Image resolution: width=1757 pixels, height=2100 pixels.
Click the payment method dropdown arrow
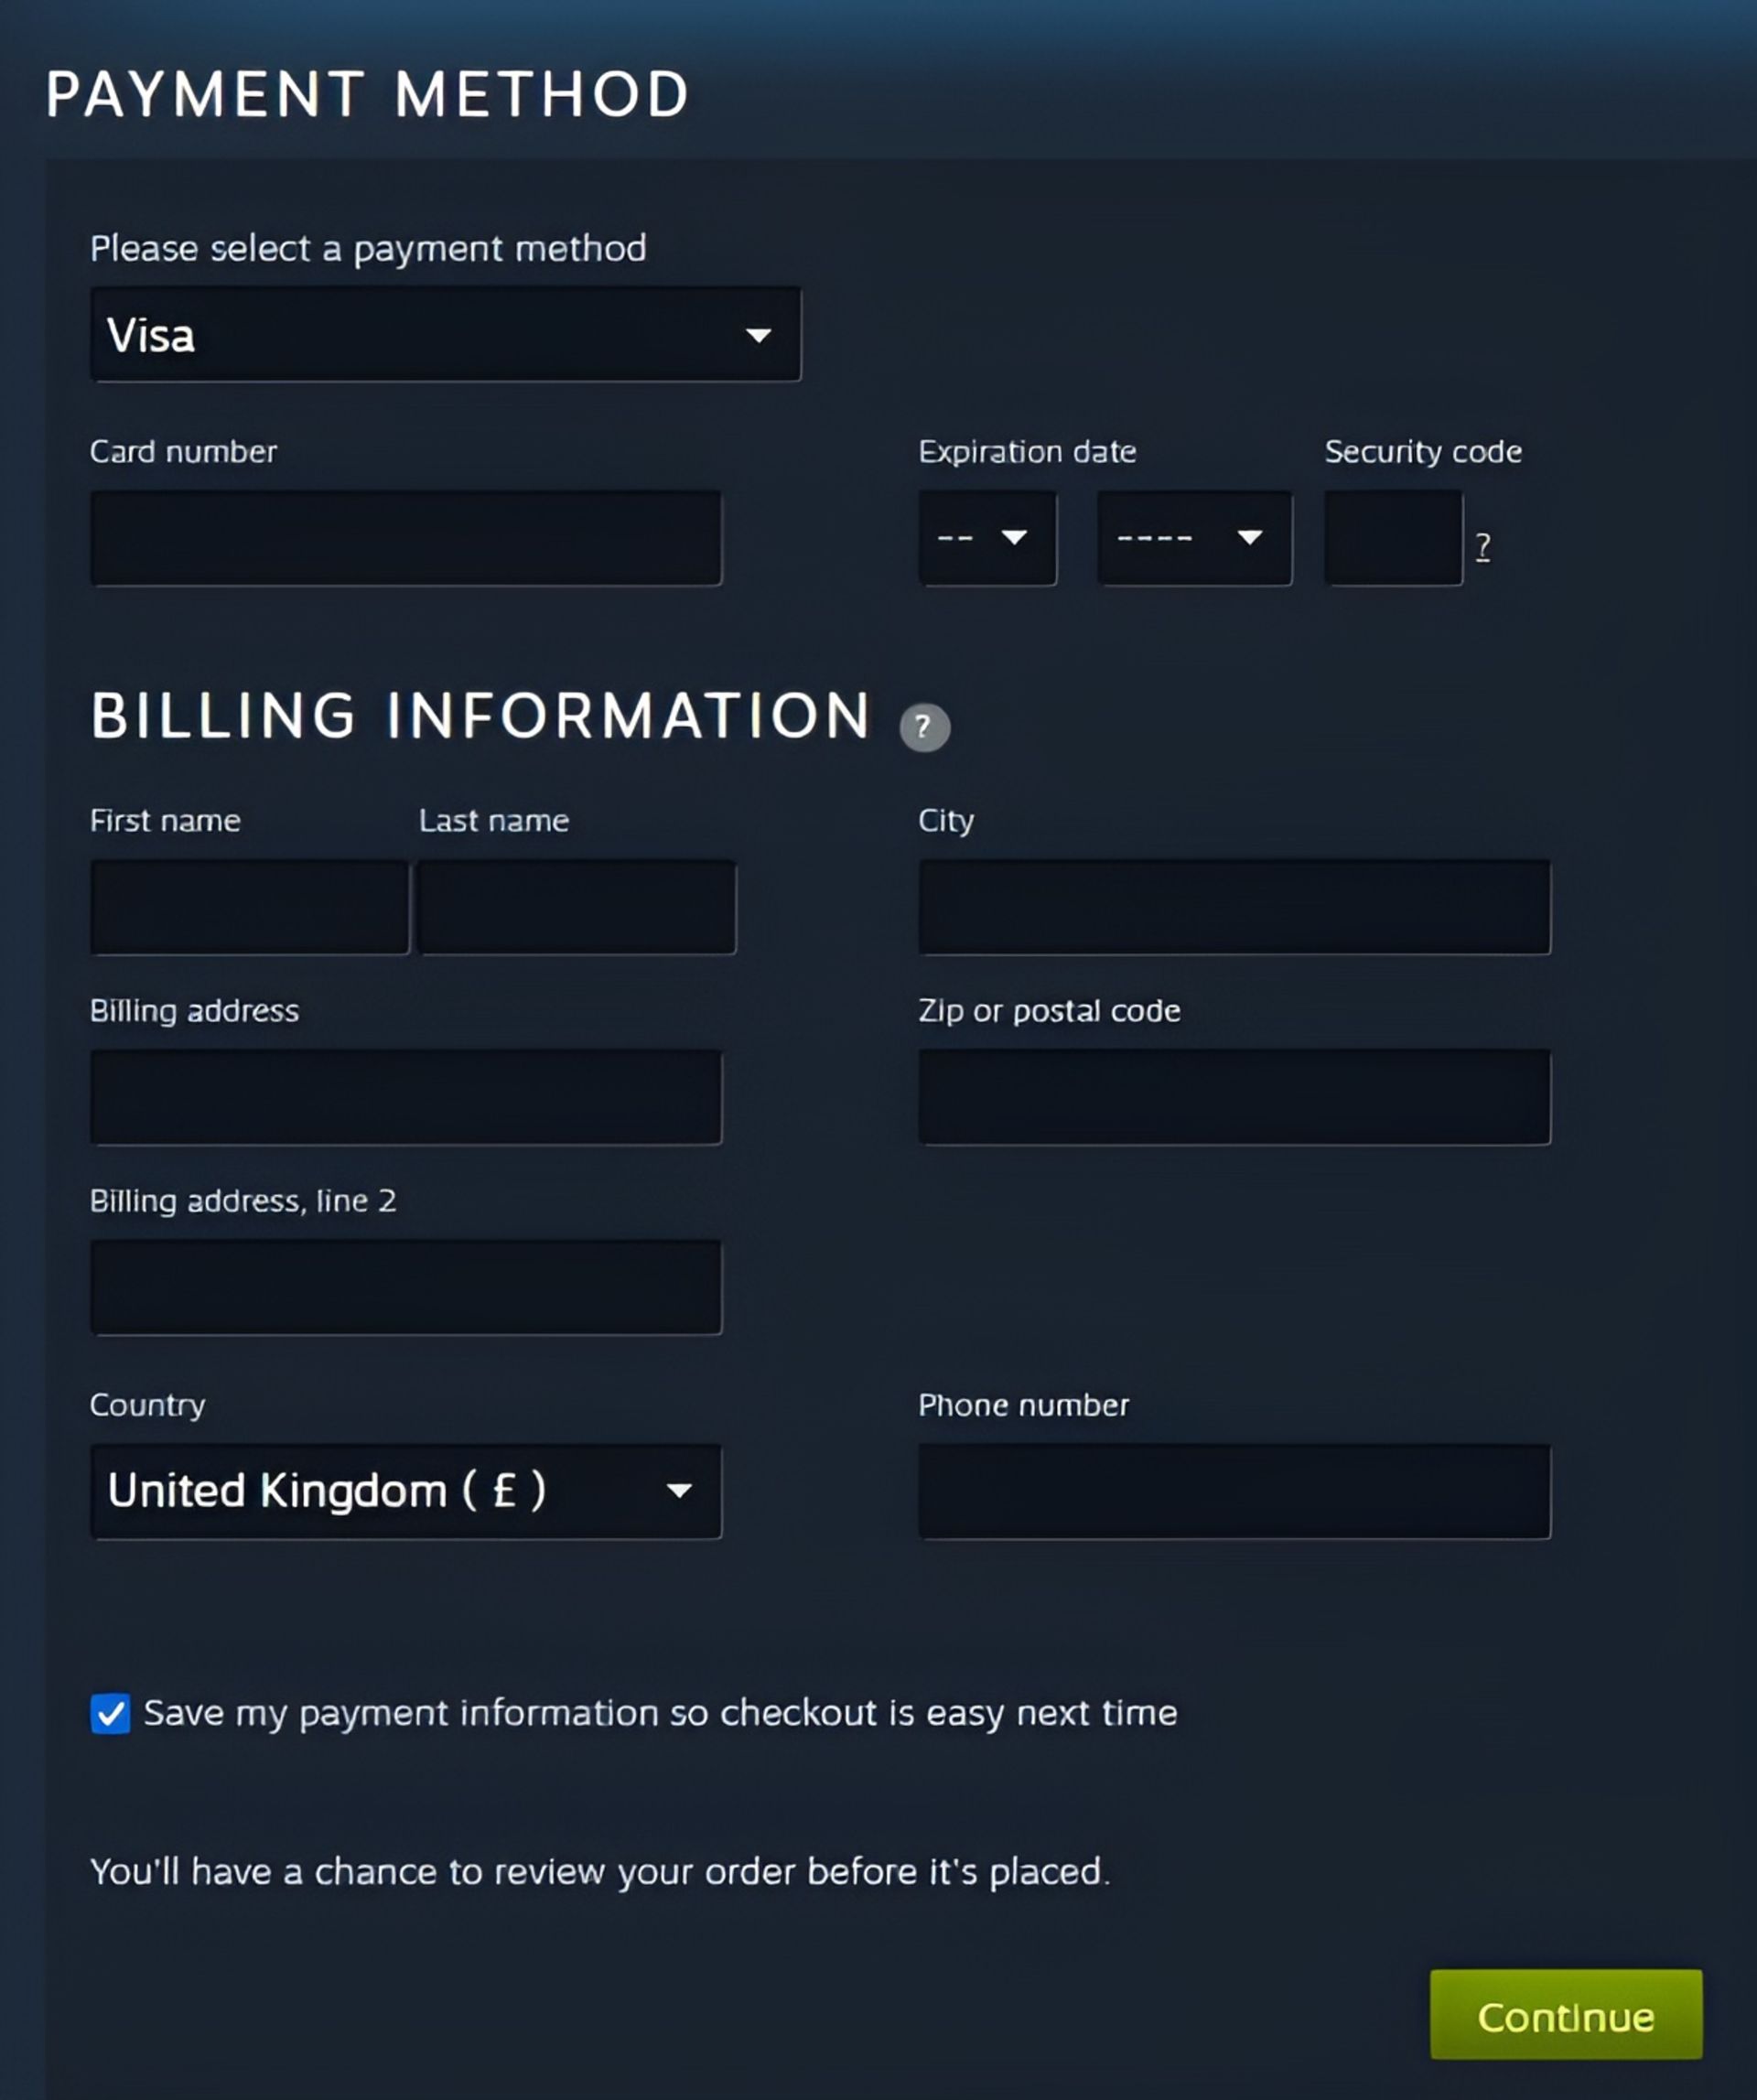758,335
